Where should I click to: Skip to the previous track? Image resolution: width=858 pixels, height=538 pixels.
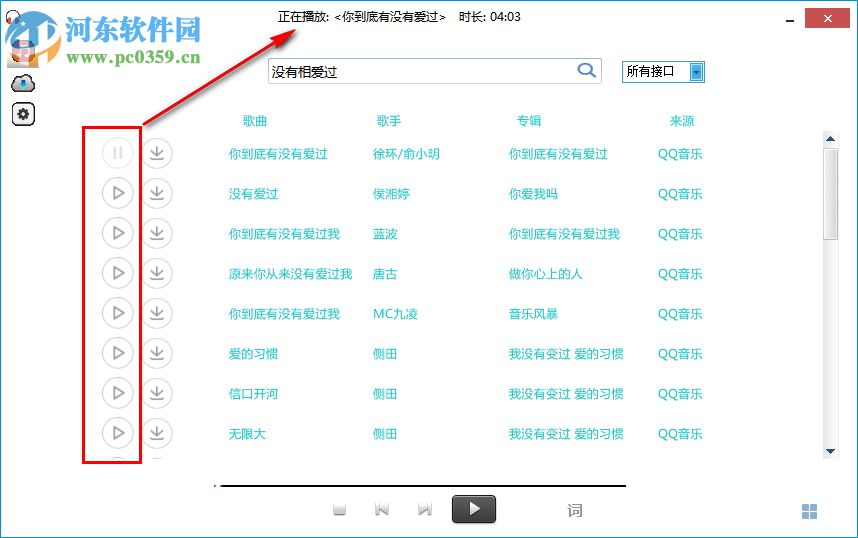pyautogui.click(x=382, y=510)
